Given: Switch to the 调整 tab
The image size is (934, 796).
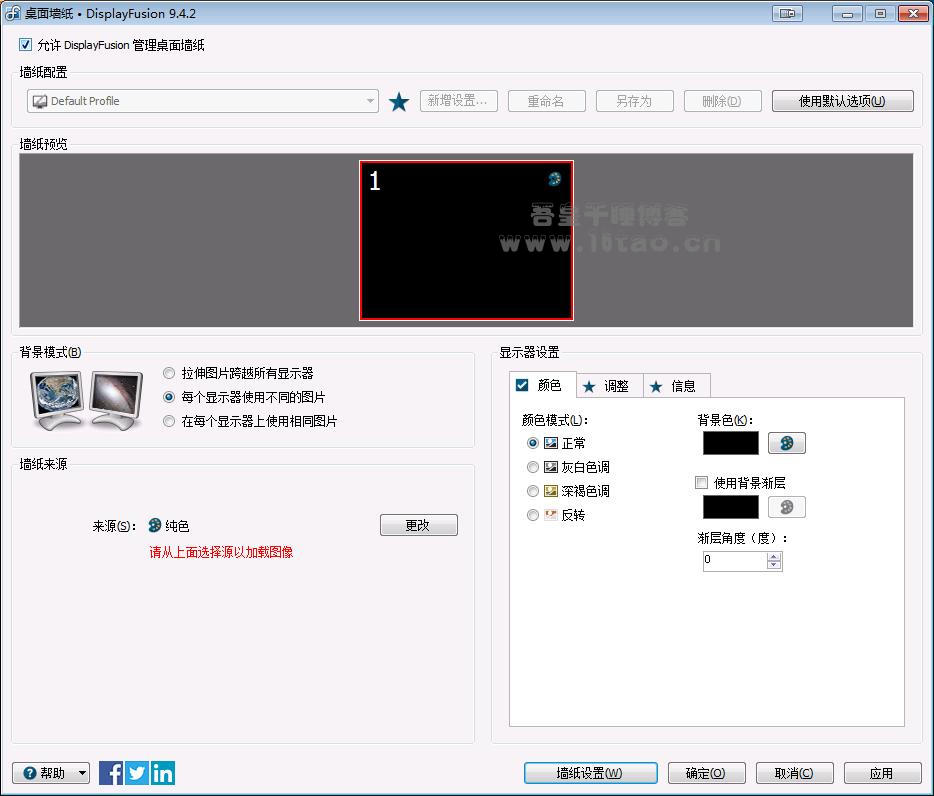Looking at the screenshot, I should coord(608,386).
